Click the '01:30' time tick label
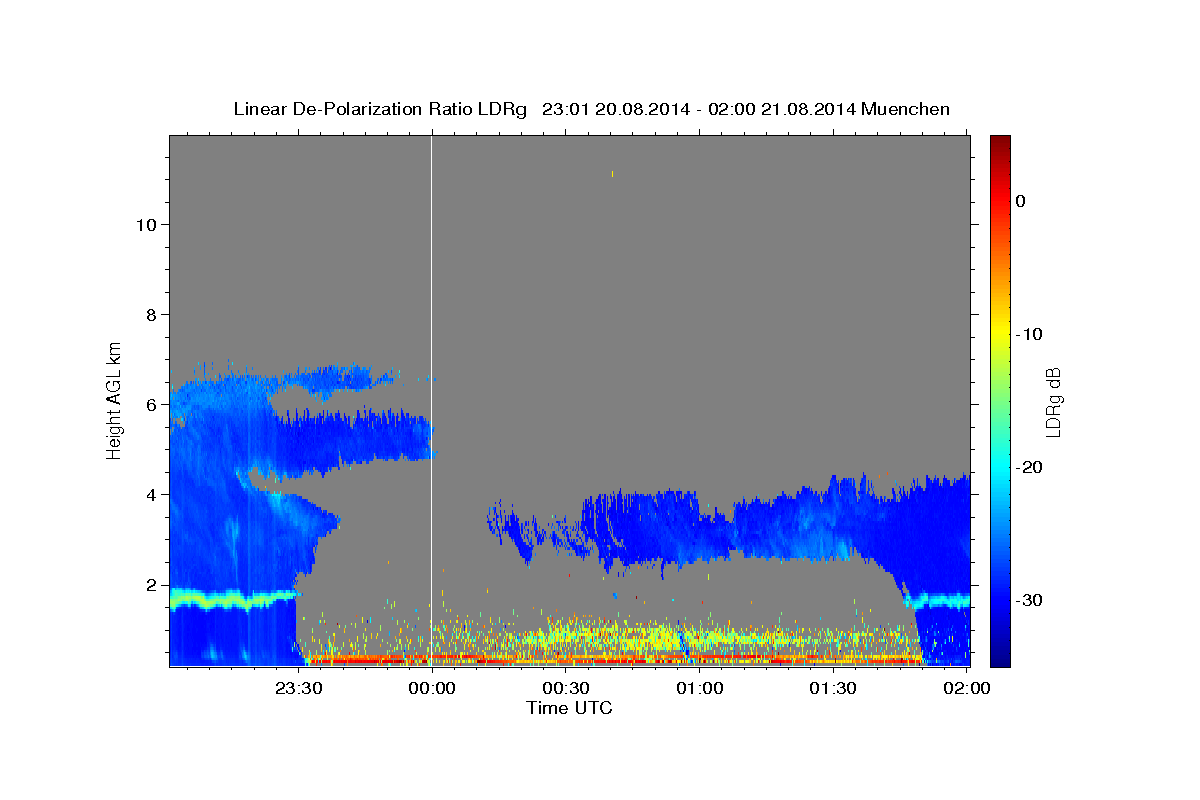Viewport: 1200px width, 800px height. click(834, 689)
